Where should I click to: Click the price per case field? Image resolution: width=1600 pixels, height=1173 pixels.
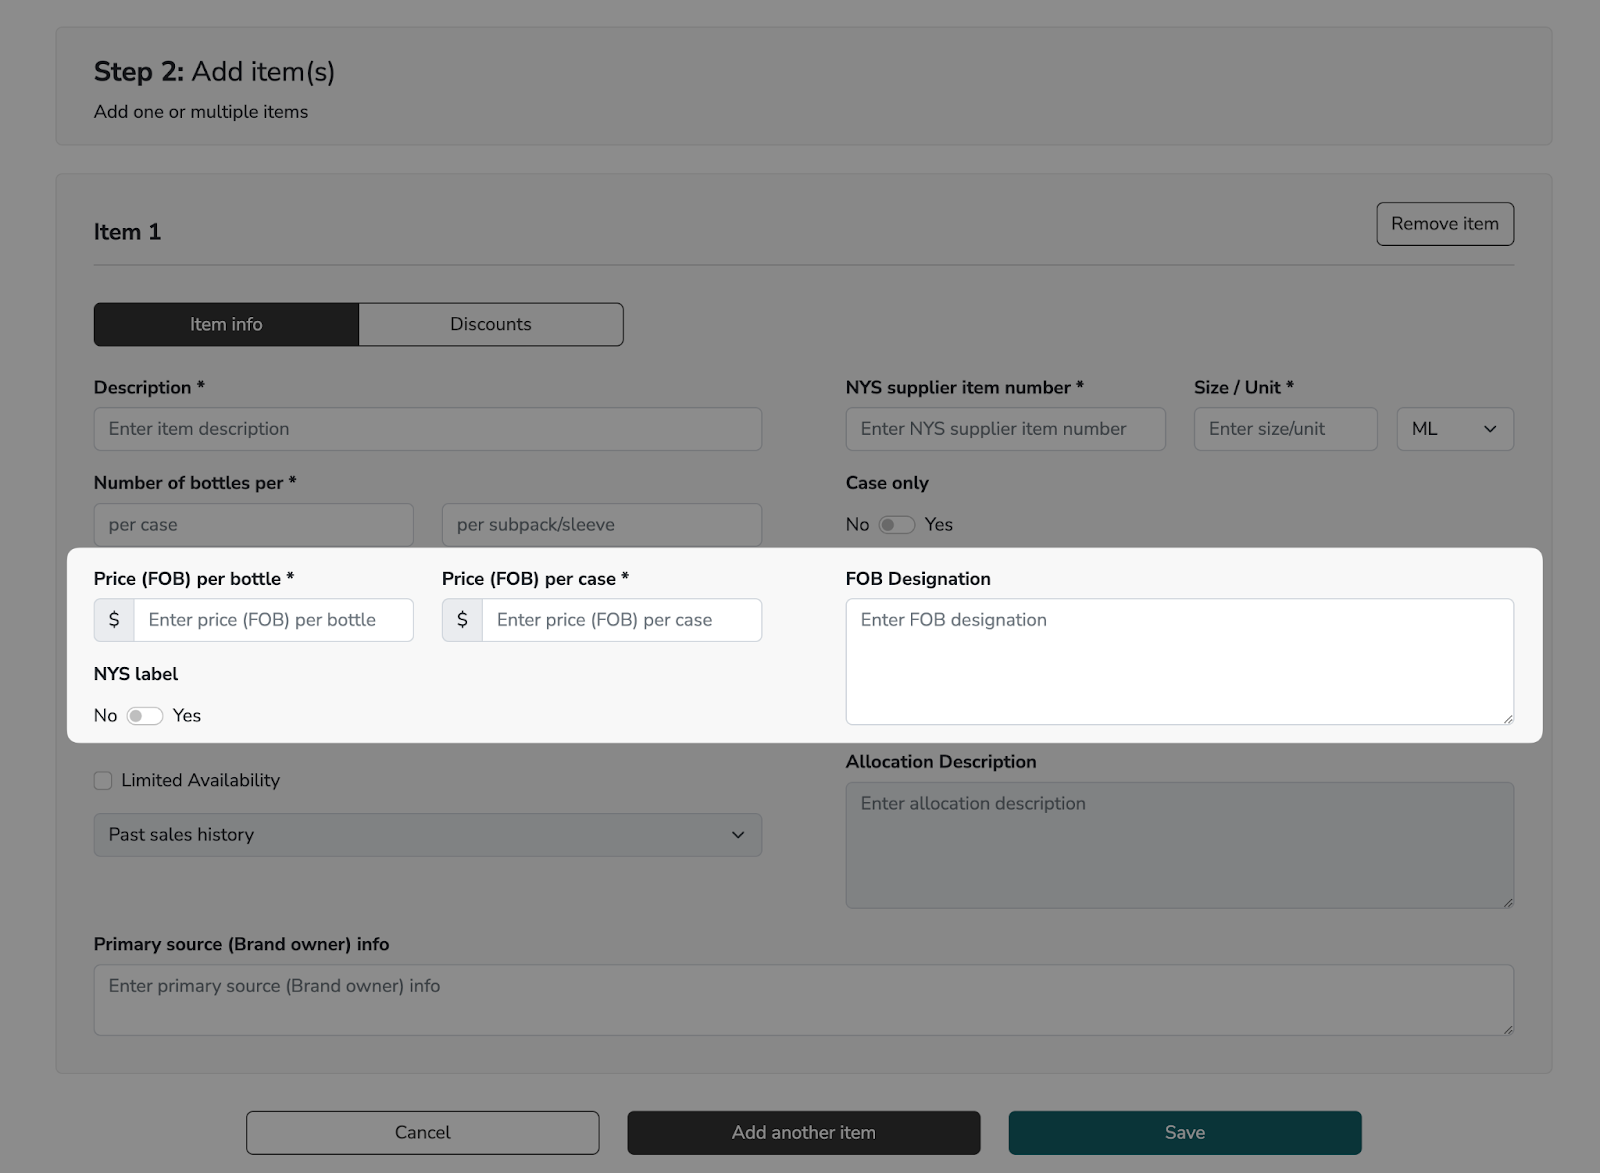(x=622, y=619)
